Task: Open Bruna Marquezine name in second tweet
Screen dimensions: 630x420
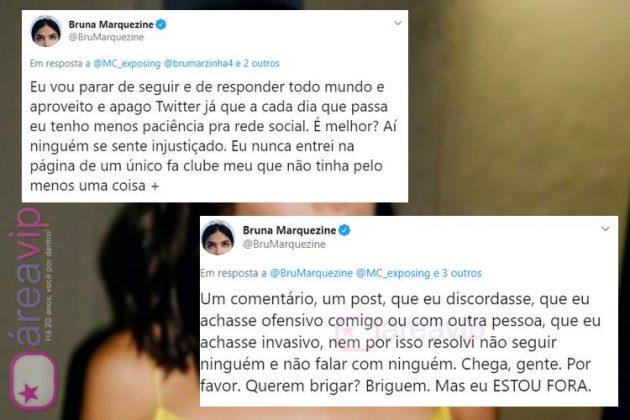Action: click(289, 230)
